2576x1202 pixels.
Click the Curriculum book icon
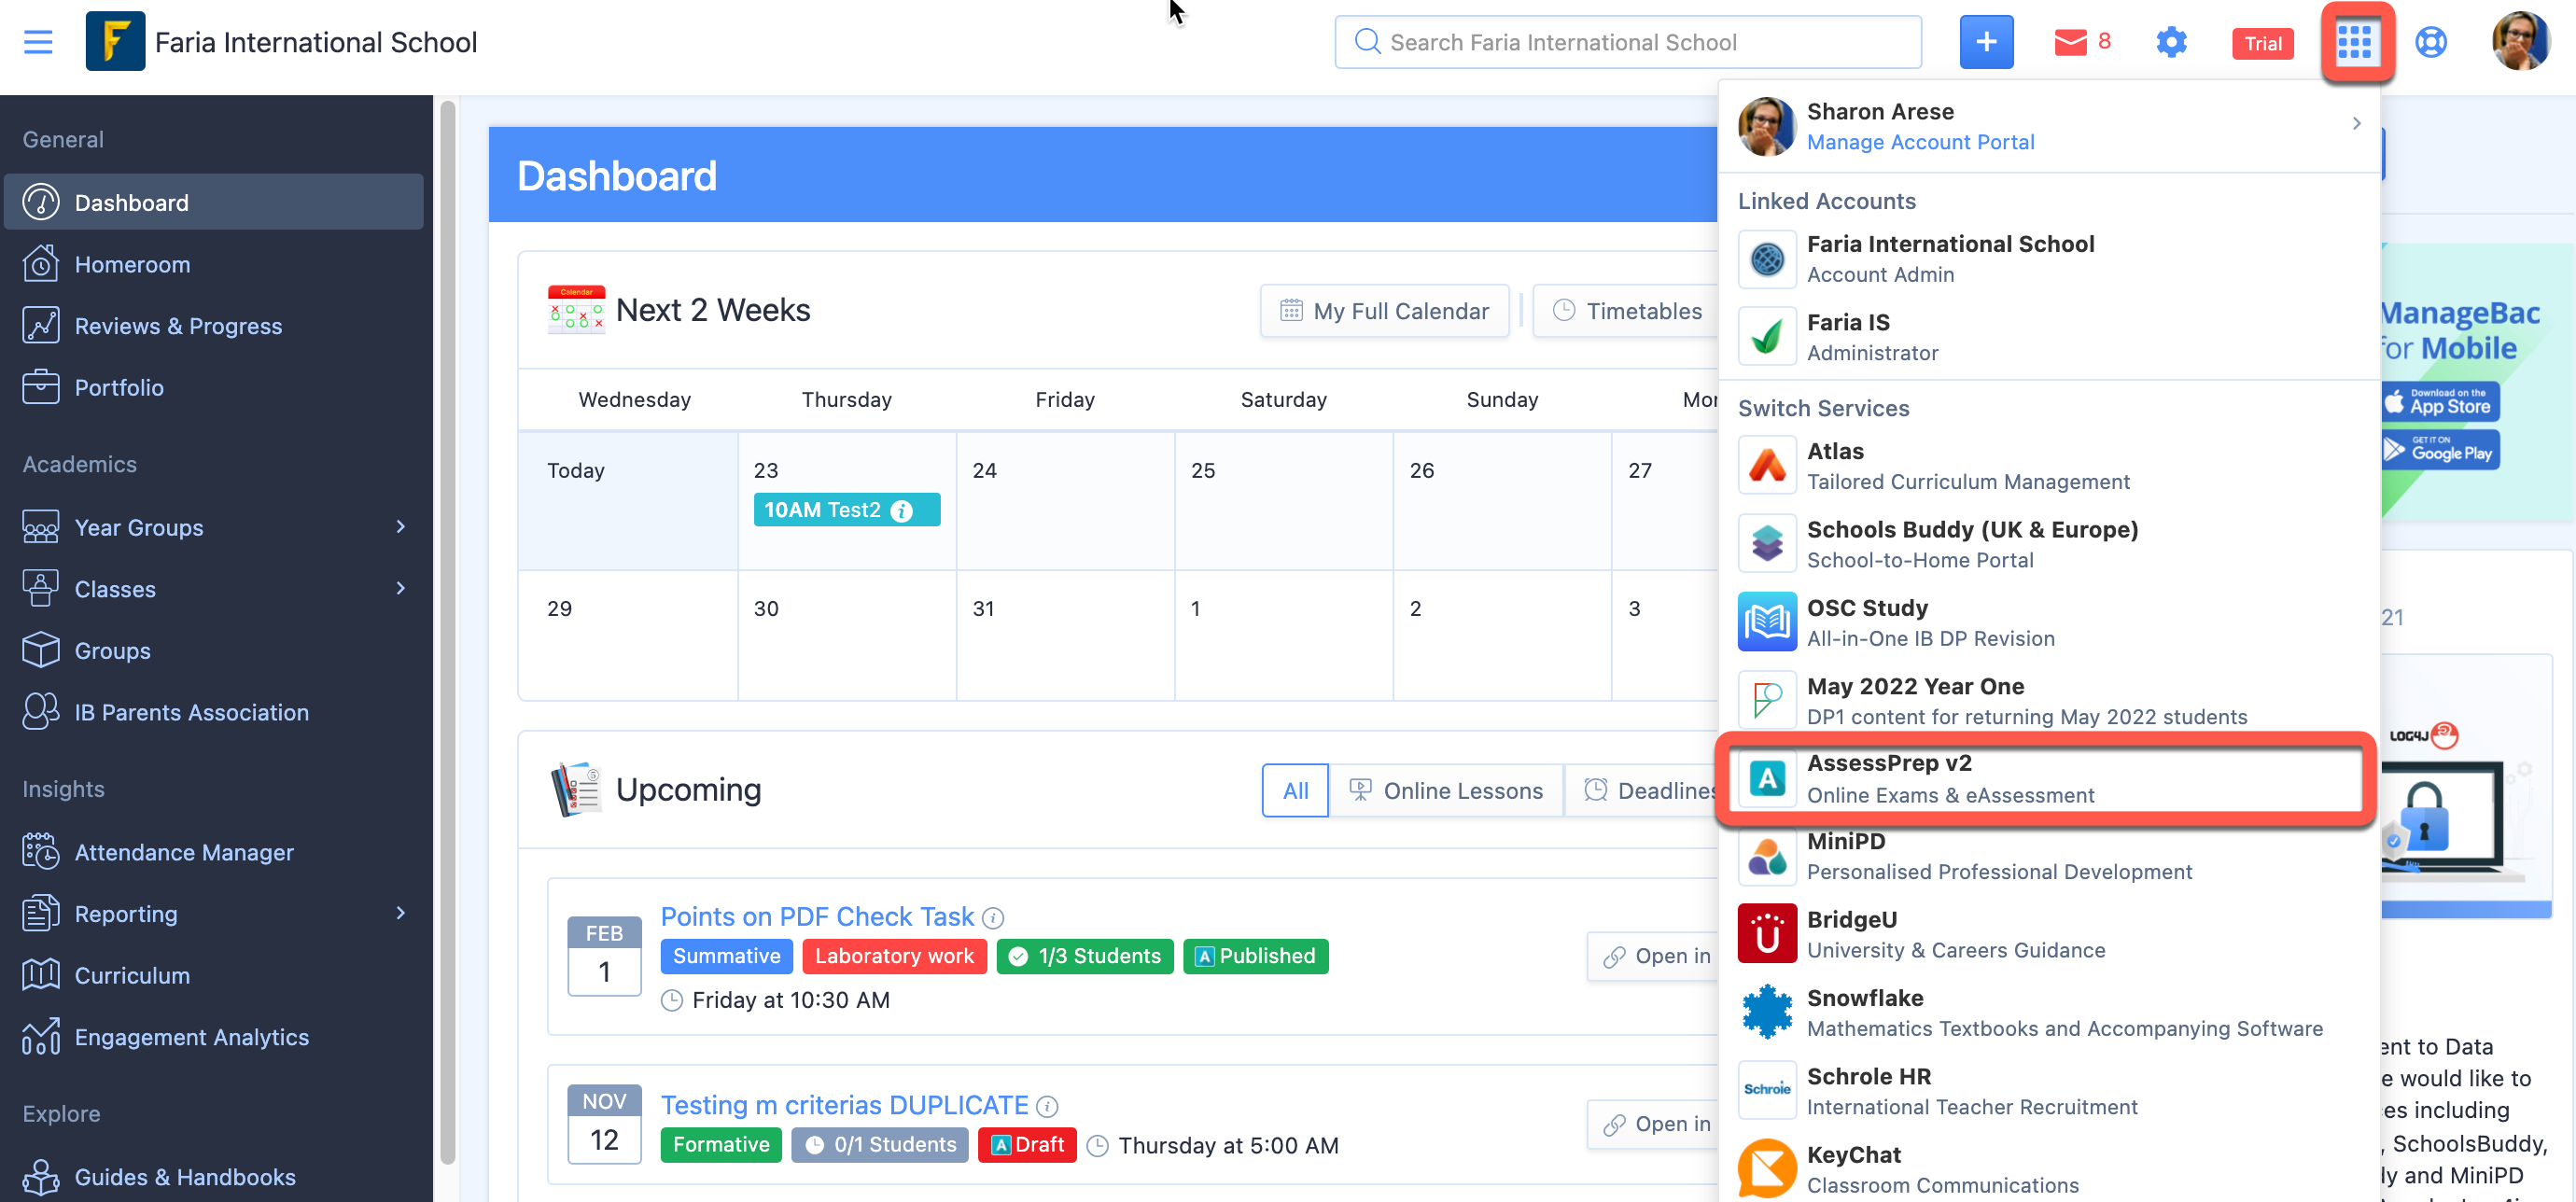pyautogui.click(x=40, y=975)
